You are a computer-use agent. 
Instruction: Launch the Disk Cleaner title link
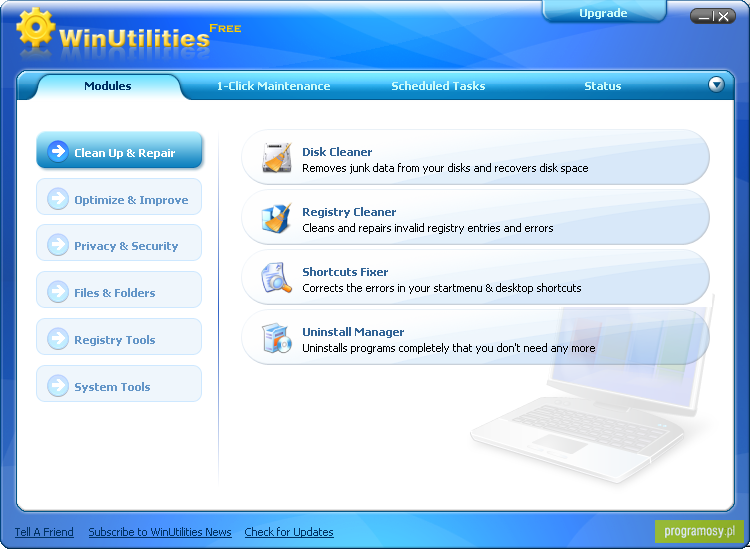coord(337,152)
